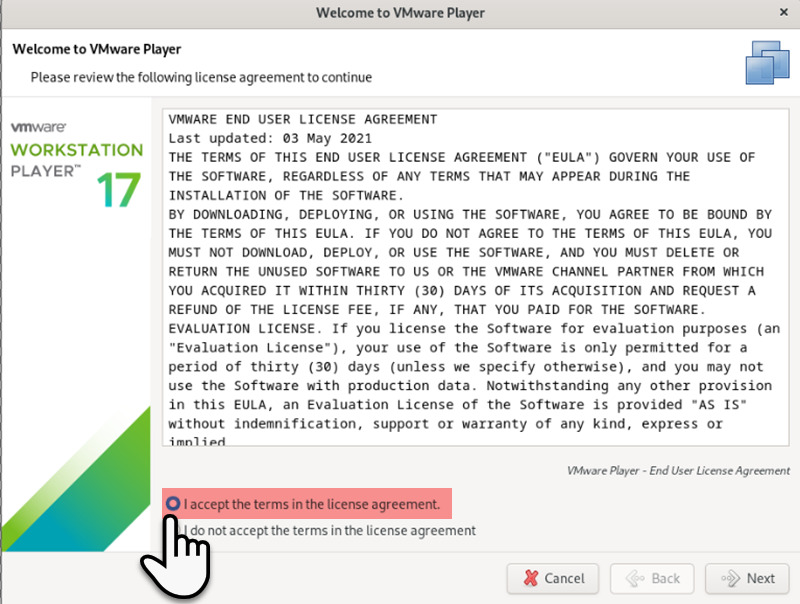Click the window title bar text
Image resolution: width=800 pixels, height=604 pixels.
tap(399, 13)
